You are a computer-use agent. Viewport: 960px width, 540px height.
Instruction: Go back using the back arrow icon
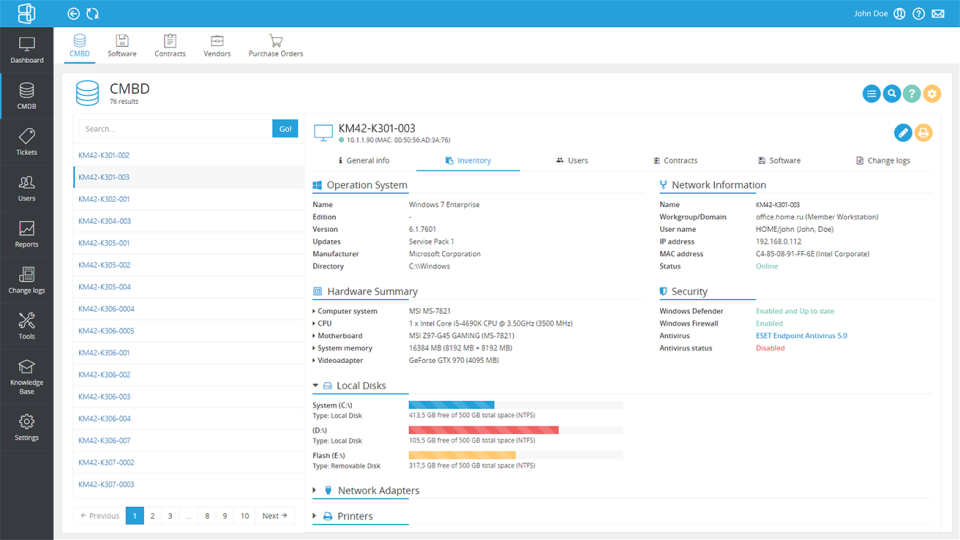pyautogui.click(x=73, y=13)
